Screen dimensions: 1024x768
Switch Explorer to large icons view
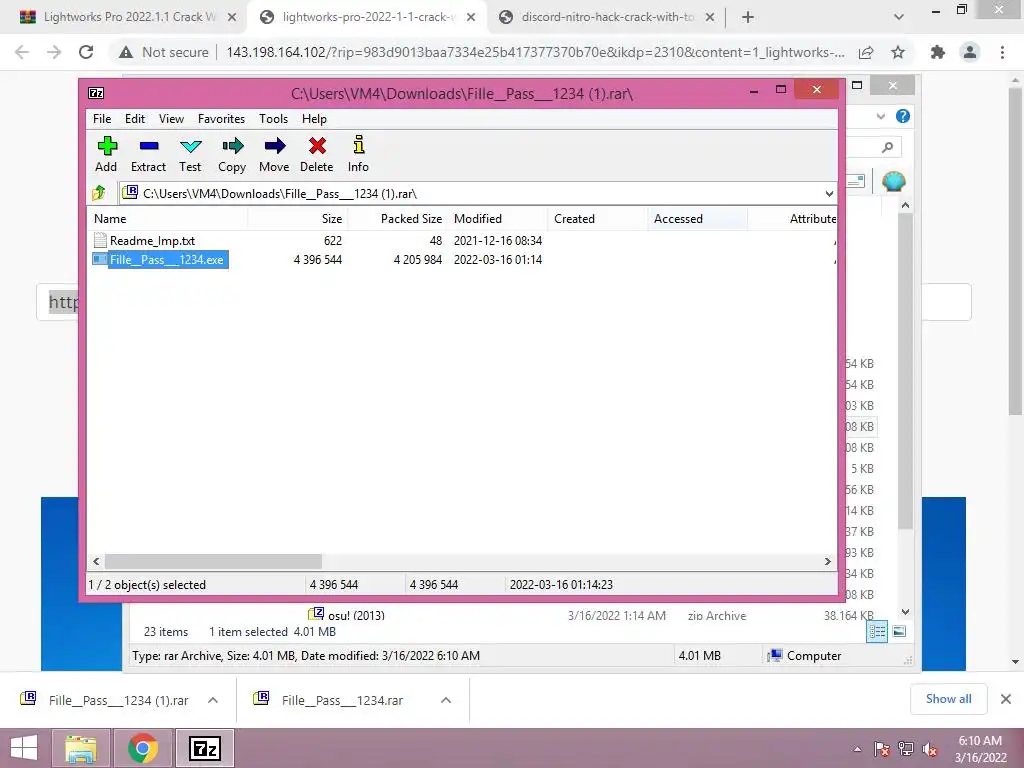point(899,632)
